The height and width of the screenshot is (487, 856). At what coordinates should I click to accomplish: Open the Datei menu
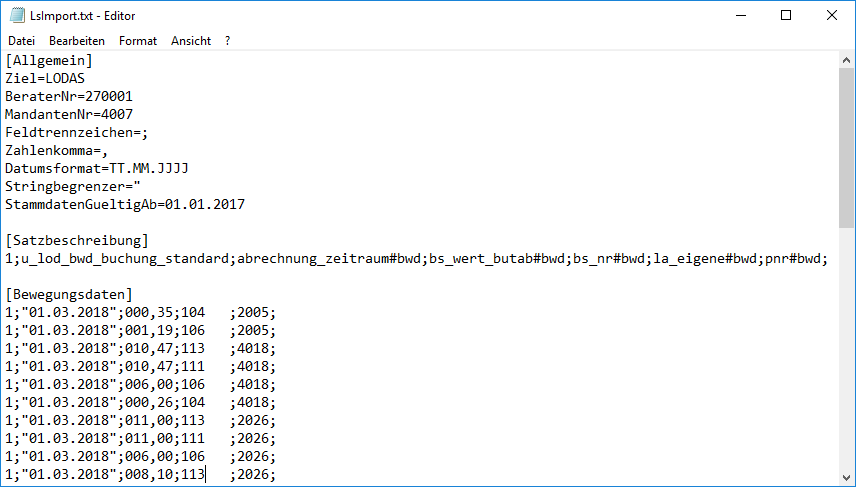click(x=21, y=41)
